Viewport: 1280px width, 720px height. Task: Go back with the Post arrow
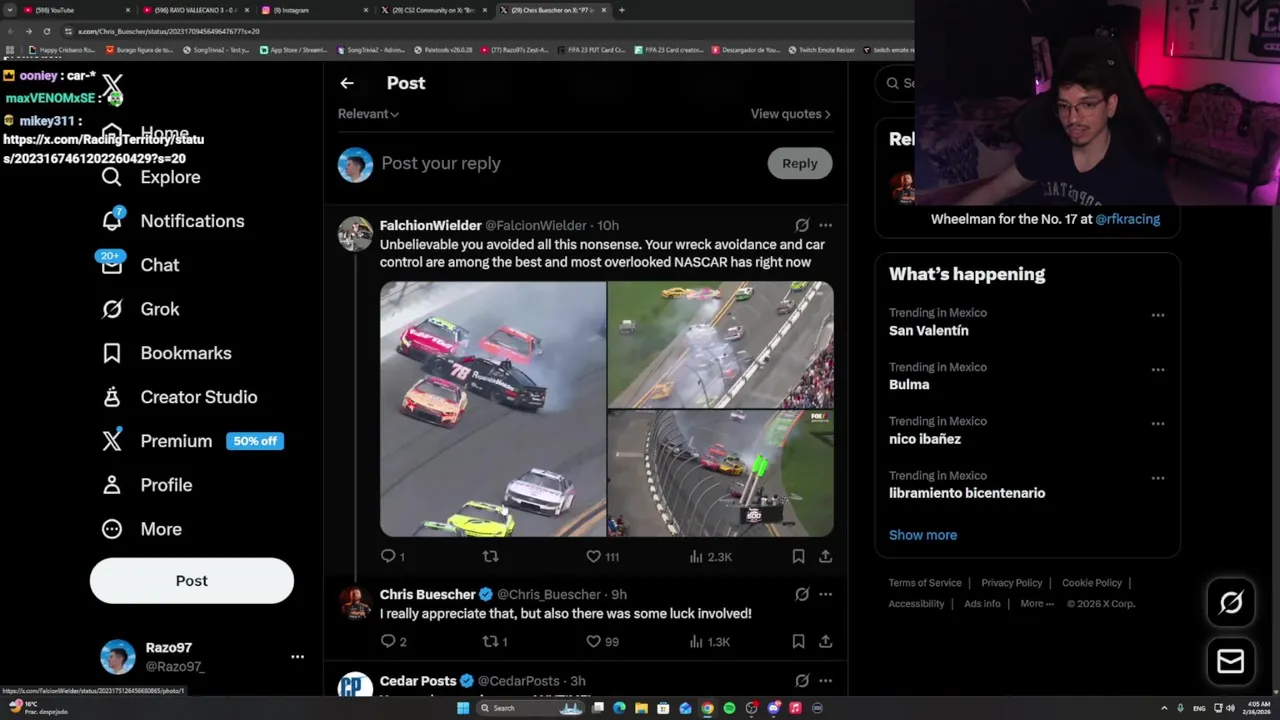(346, 83)
